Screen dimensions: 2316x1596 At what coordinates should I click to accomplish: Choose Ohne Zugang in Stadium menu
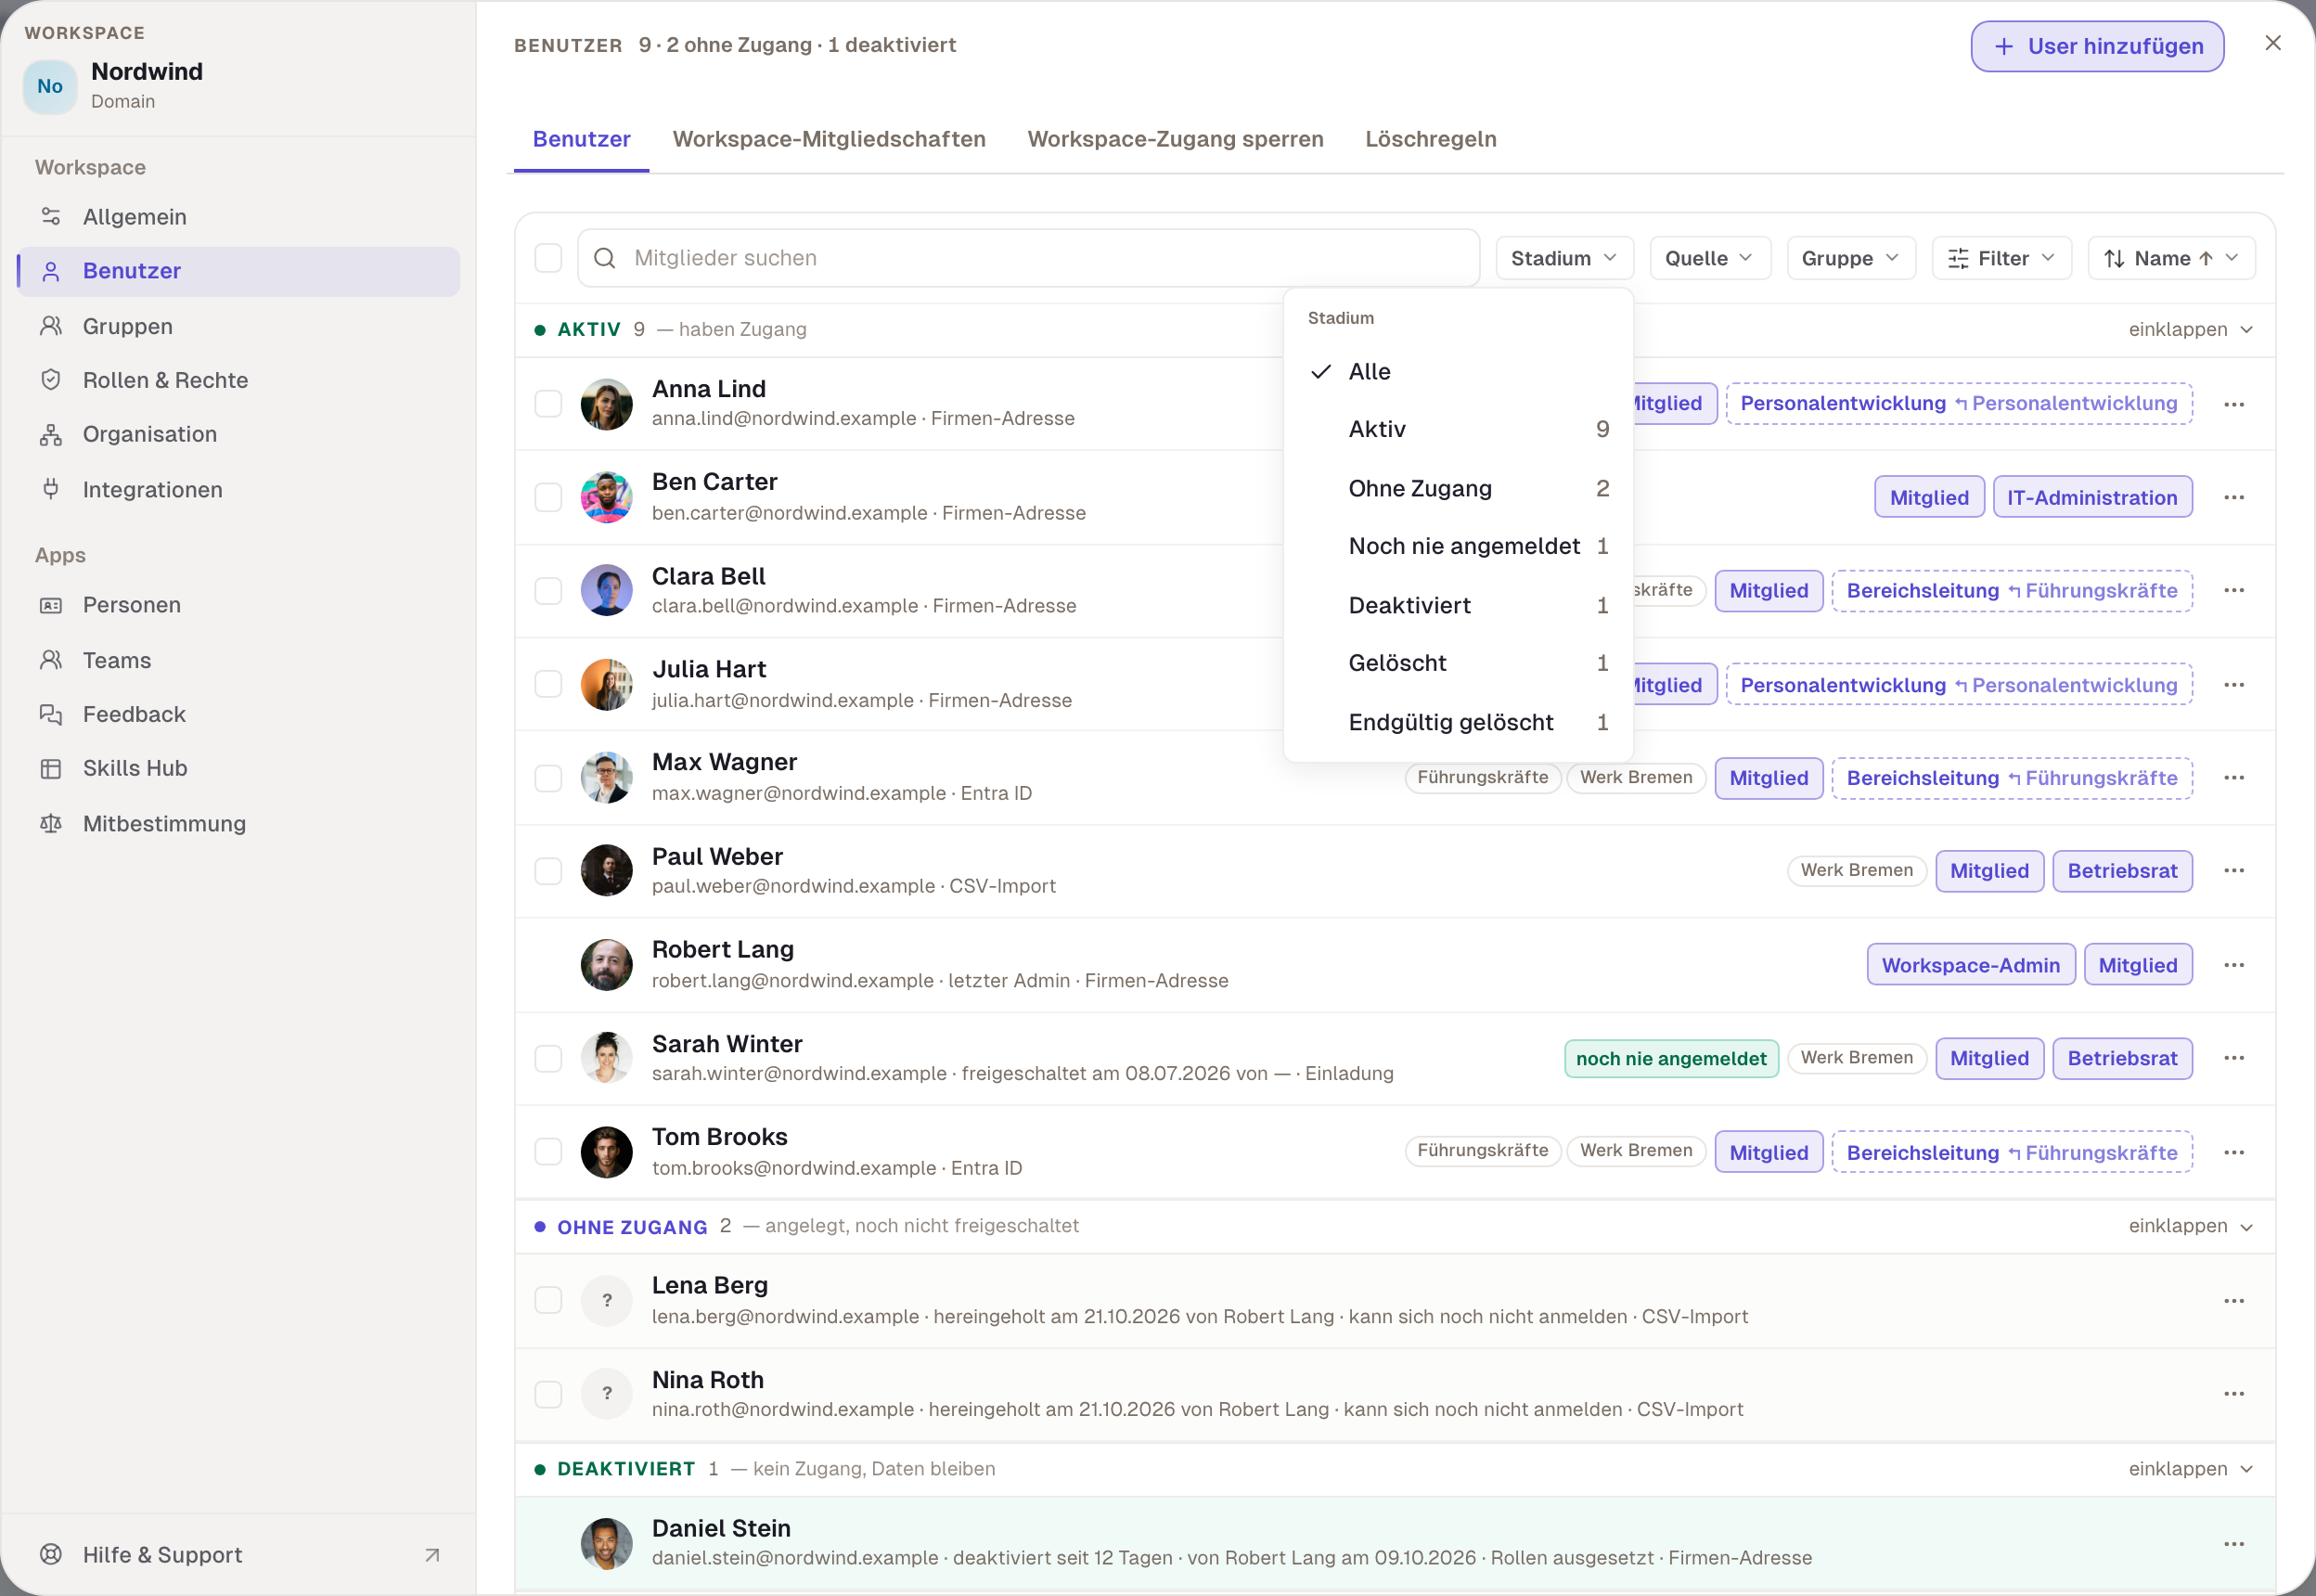[1458, 488]
